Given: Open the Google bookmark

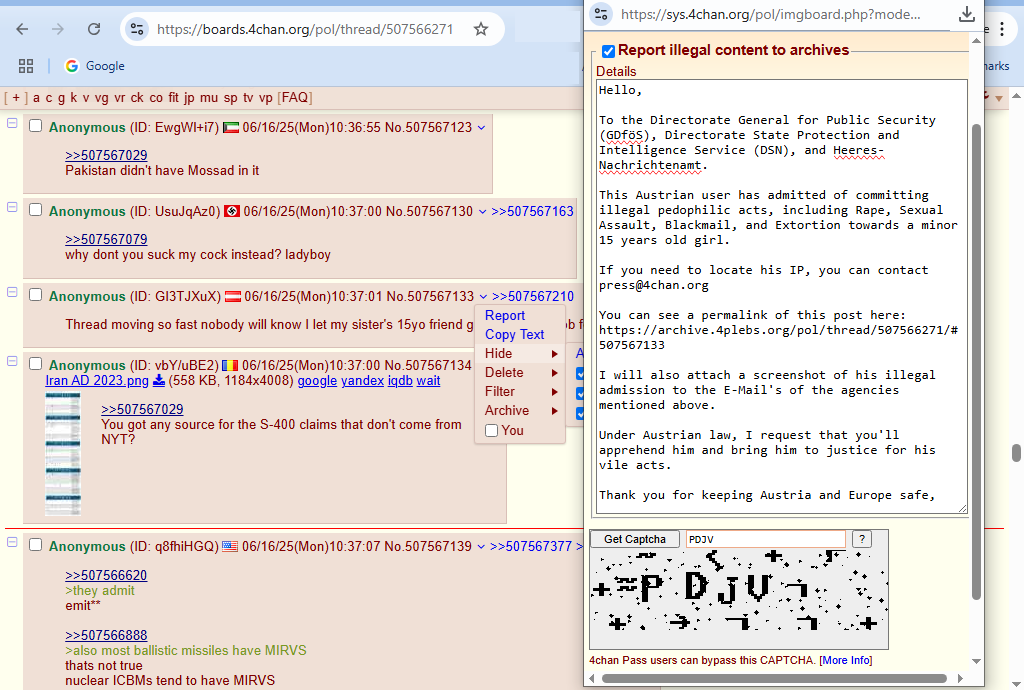Looking at the screenshot, I should (95, 66).
